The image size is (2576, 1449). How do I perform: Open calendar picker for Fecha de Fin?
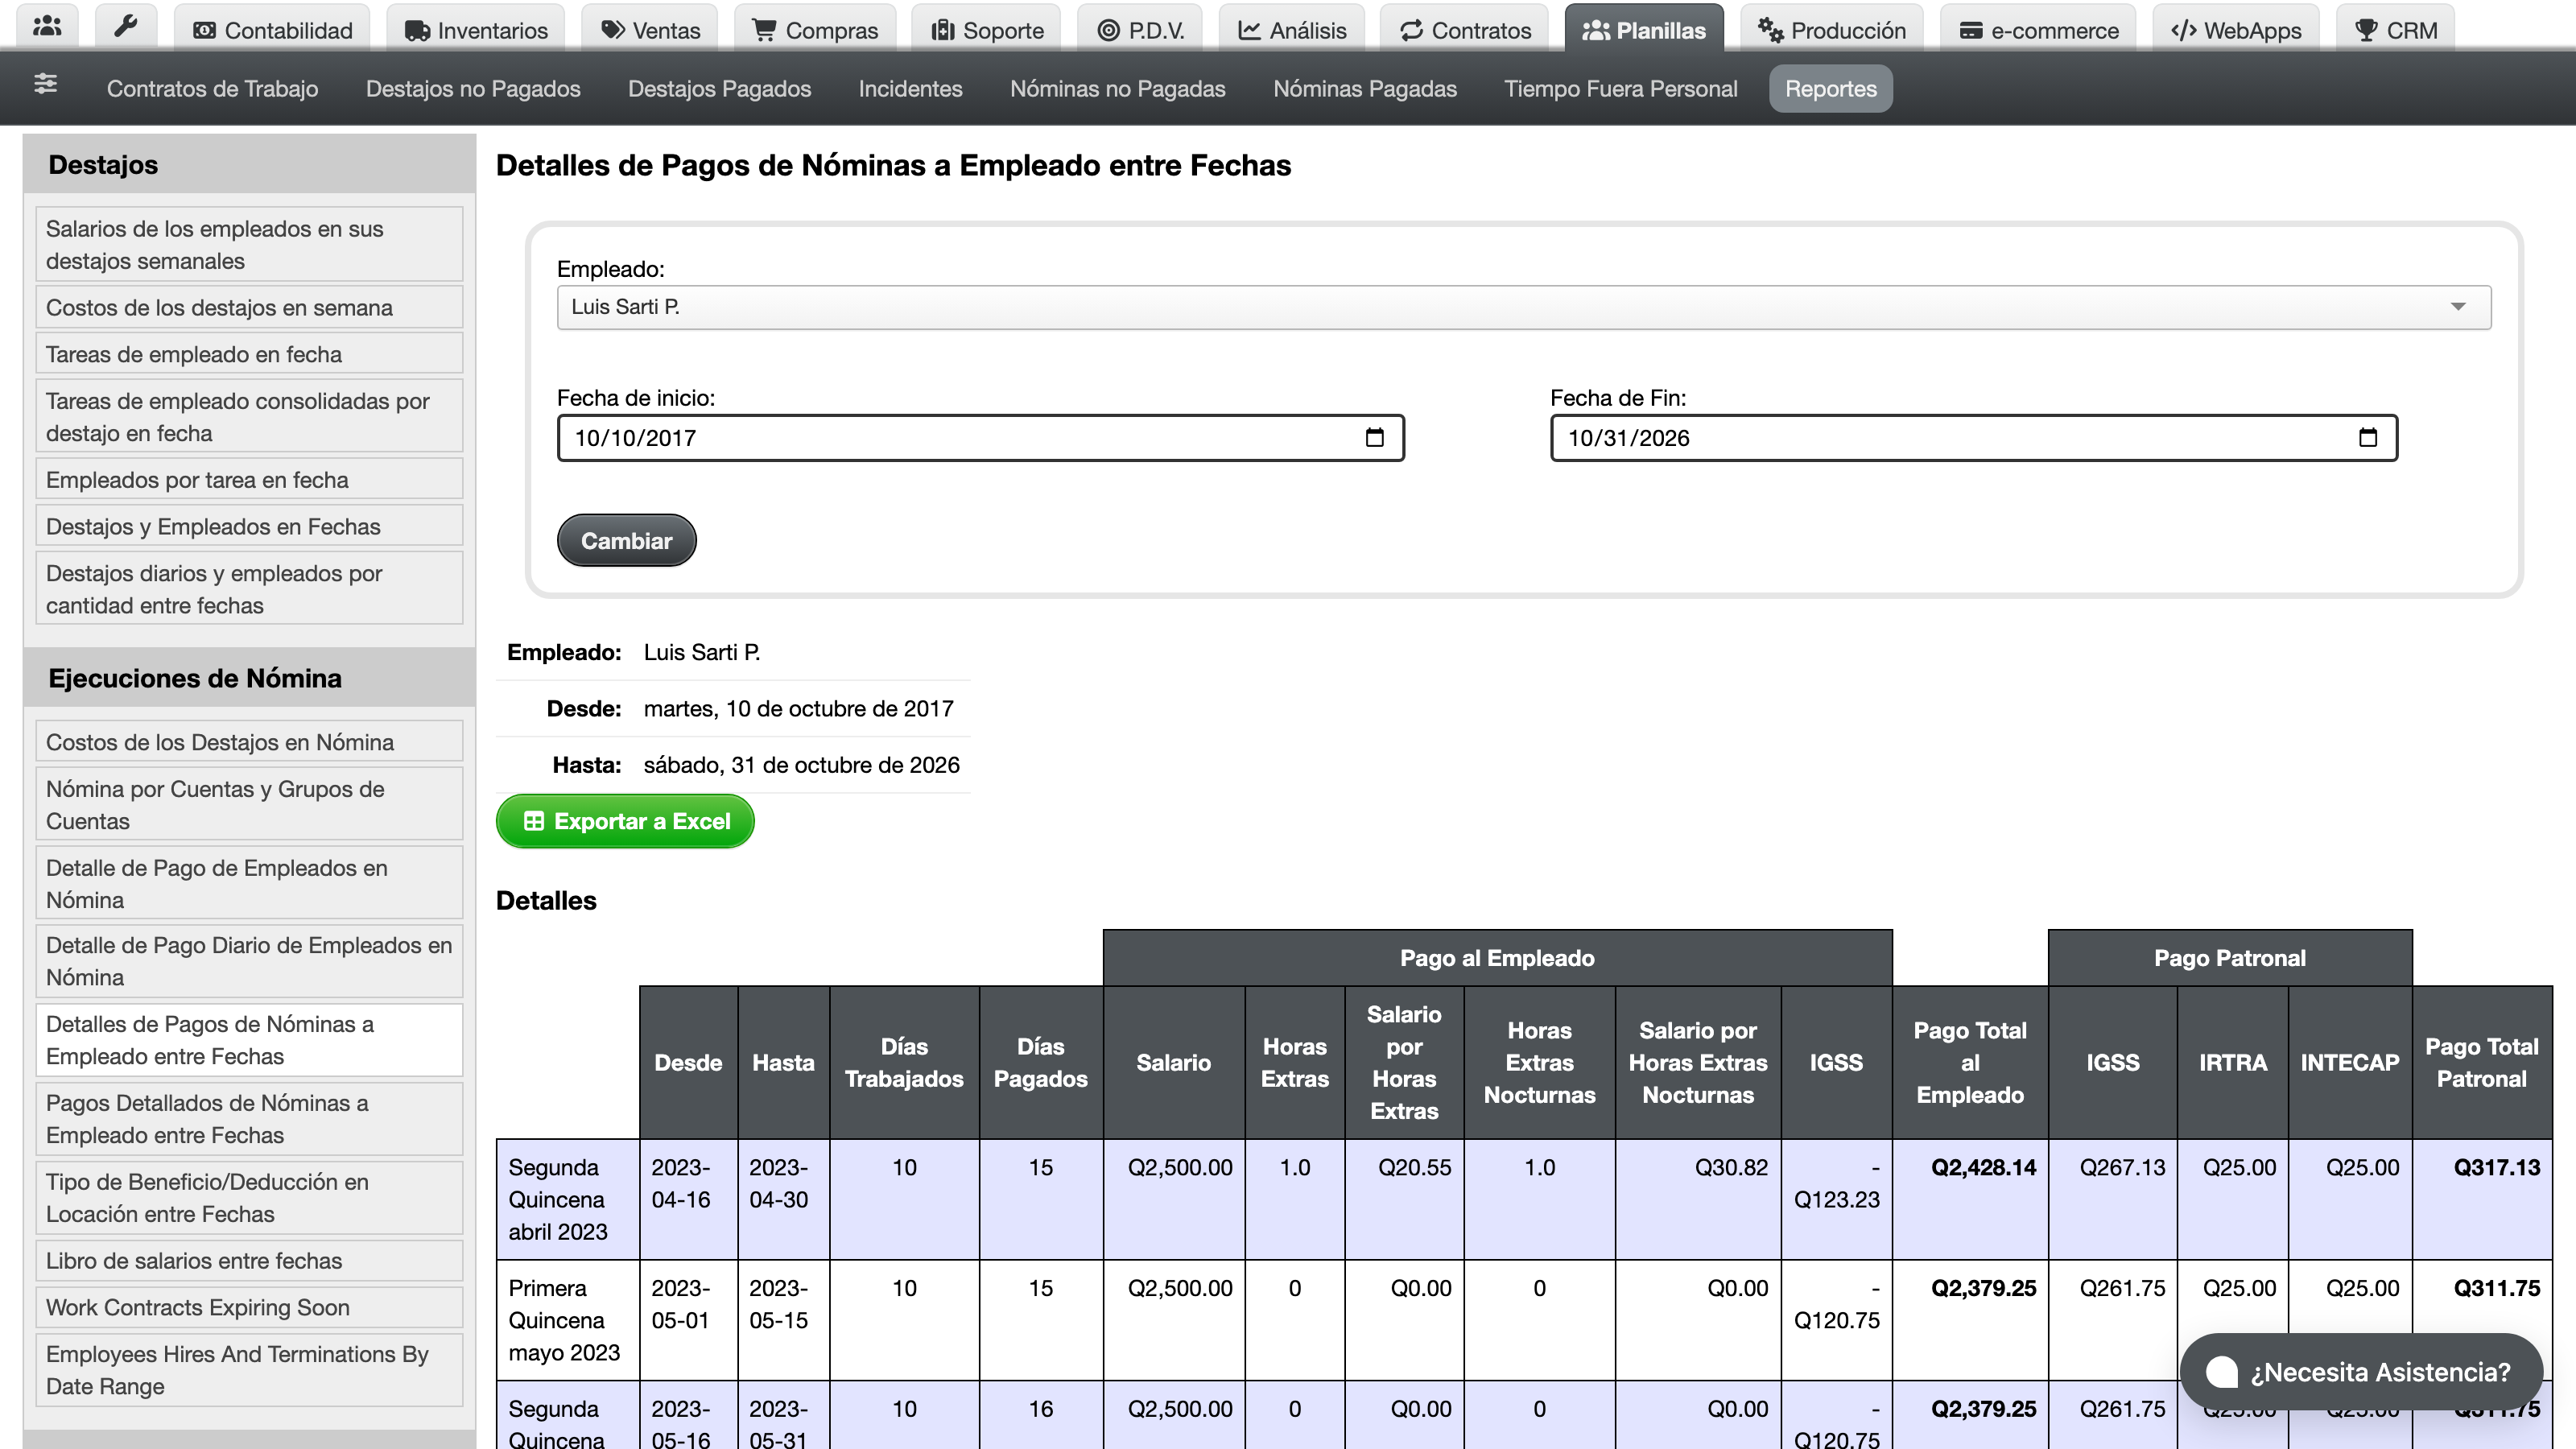coord(2368,438)
